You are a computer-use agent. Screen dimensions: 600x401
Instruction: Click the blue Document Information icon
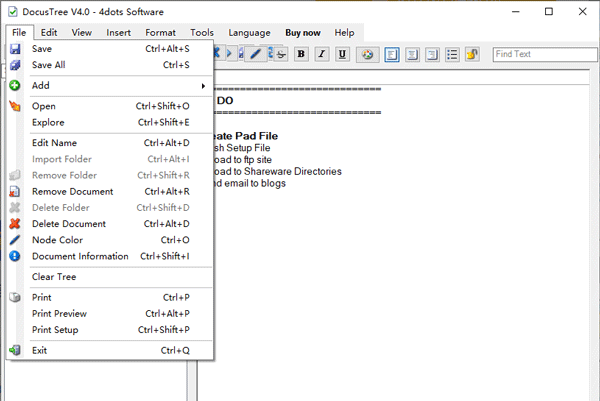(15, 256)
